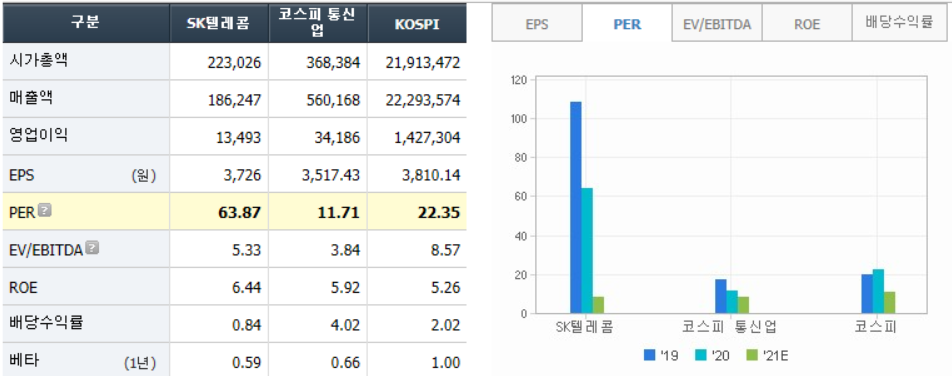Switch to the EV/EBITDA chart tab
952x376 pixels.
tap(717, 24)
